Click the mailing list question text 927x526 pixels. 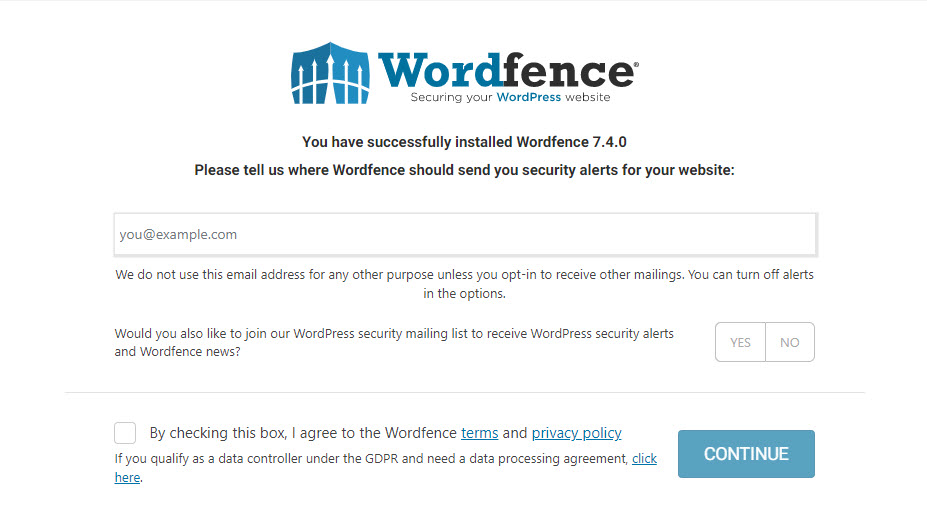[394, 342]
